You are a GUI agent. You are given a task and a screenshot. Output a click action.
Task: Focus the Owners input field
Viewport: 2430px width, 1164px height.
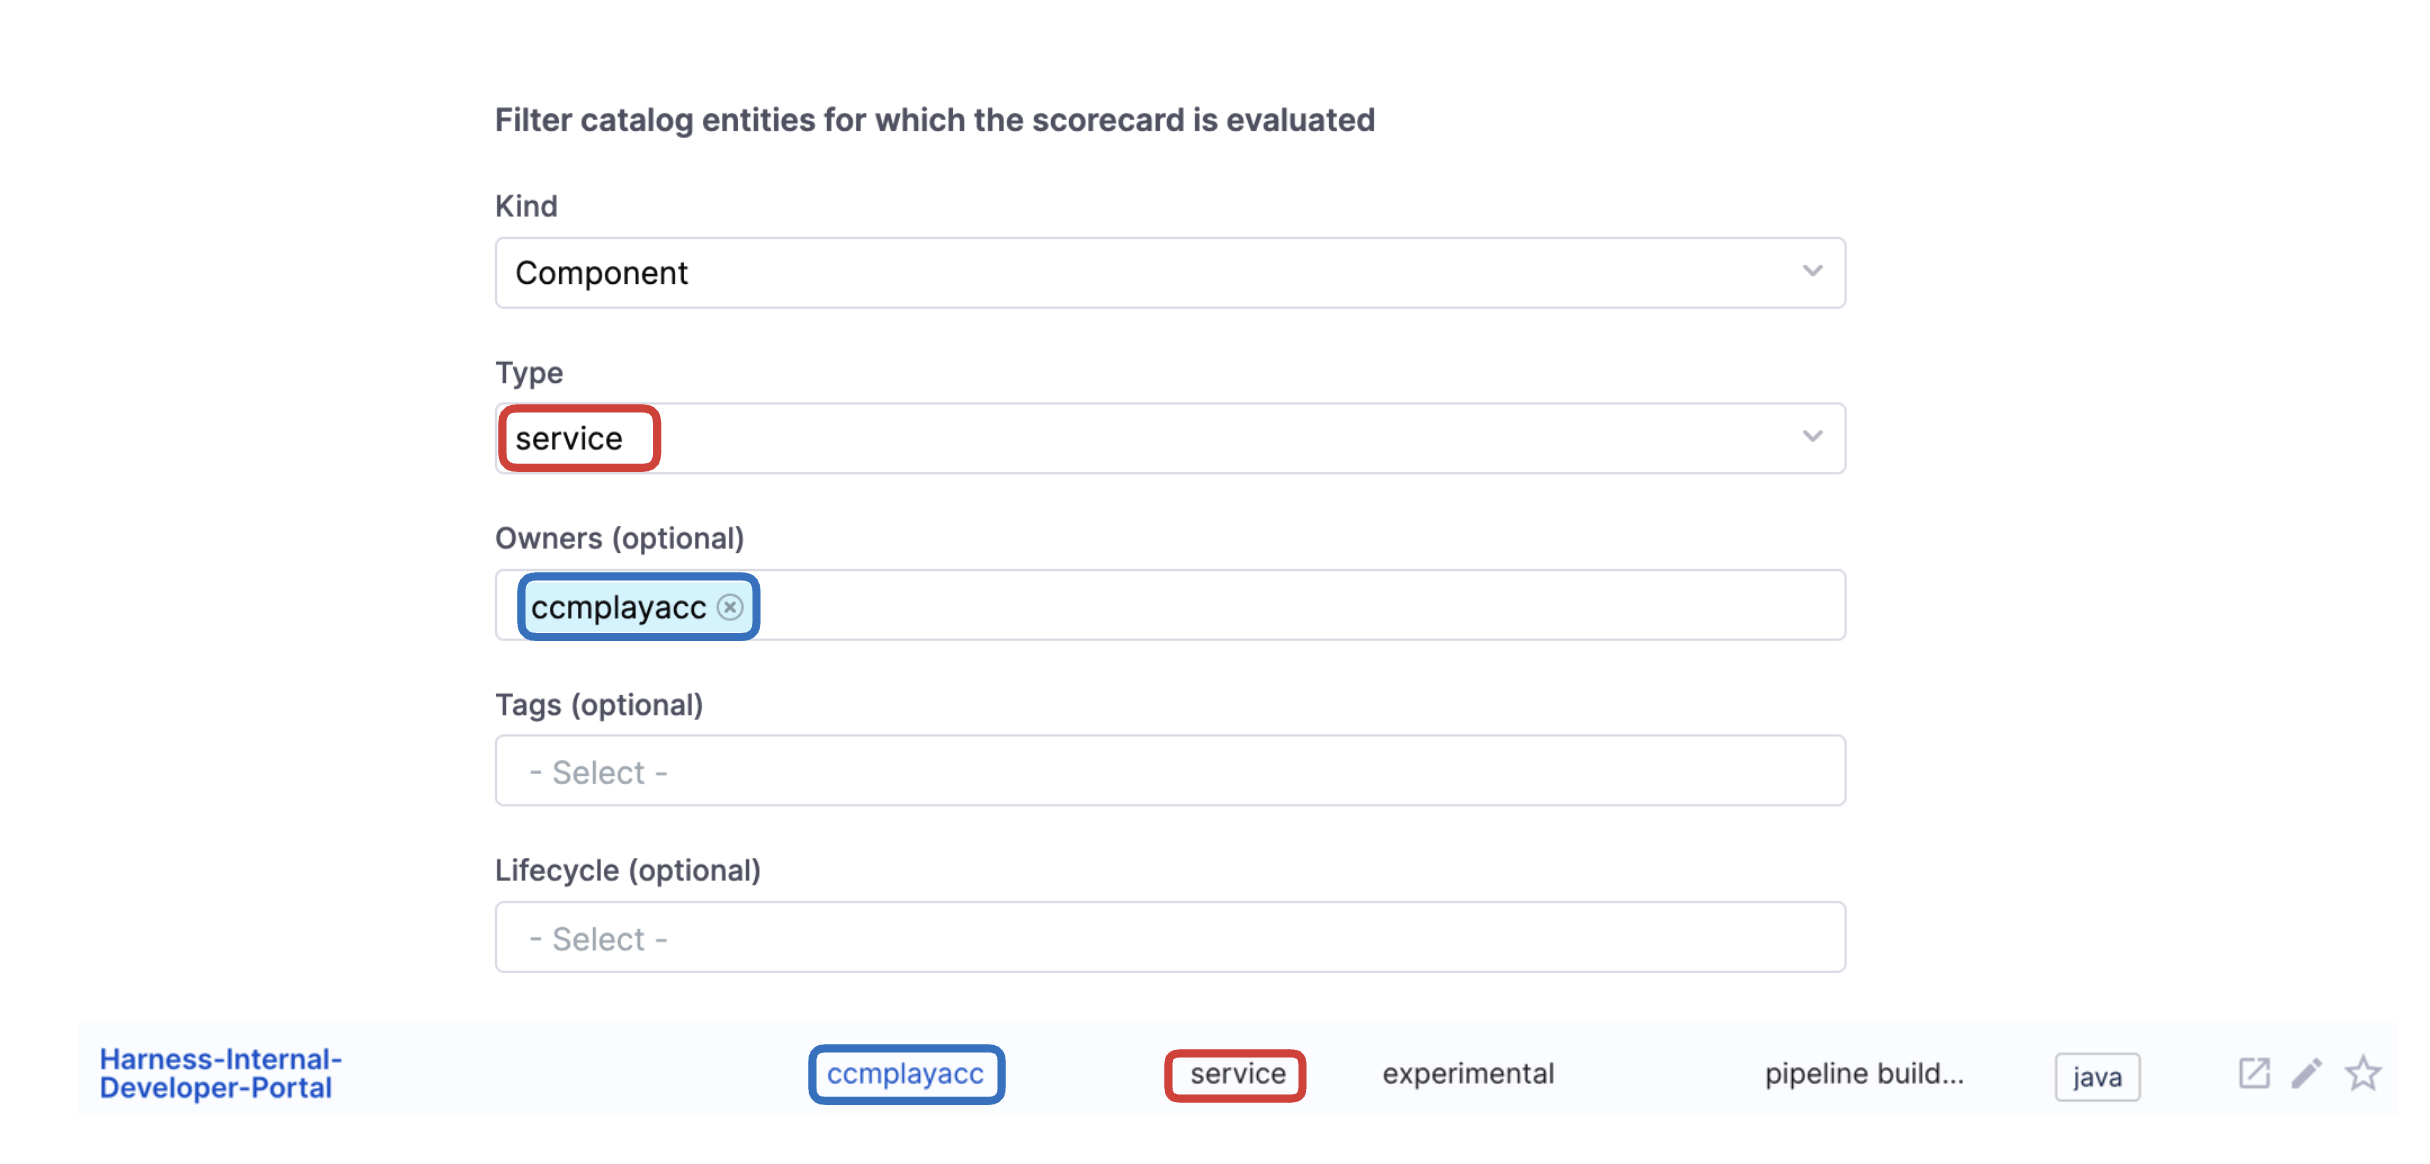click(x=1300, y=606)
